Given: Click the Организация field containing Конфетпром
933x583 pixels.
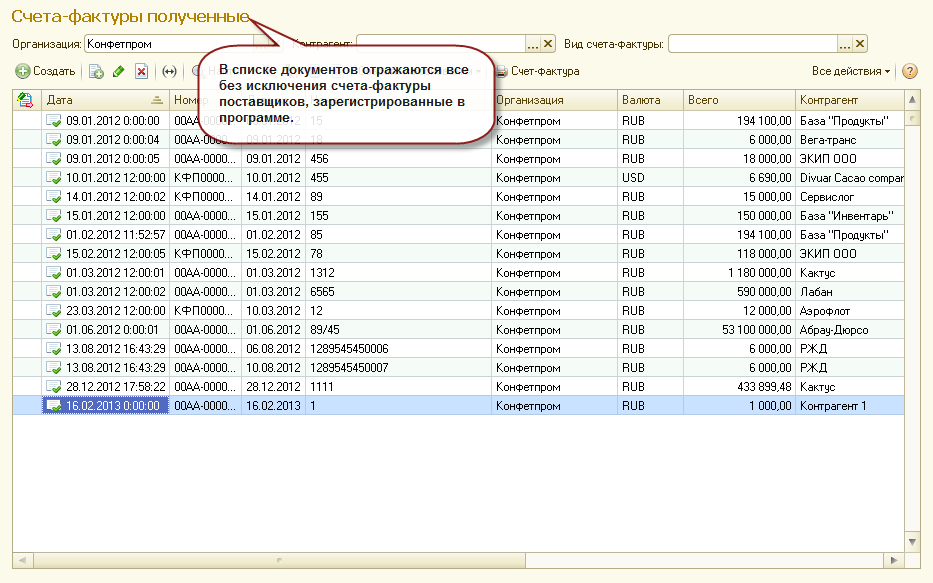Looking at the screenshot, I should [170, 44].
